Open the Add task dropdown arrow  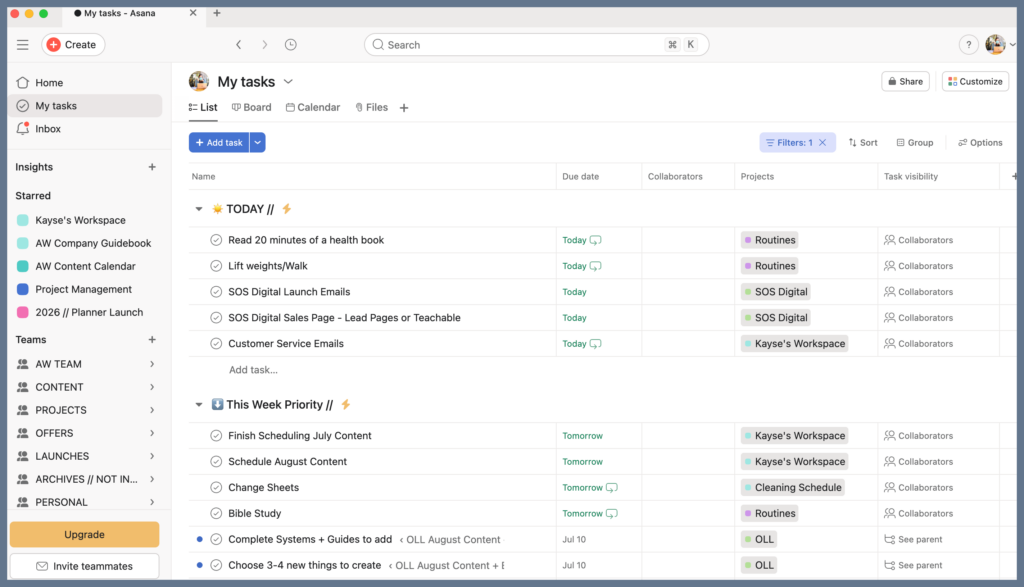tap(257, 142)
